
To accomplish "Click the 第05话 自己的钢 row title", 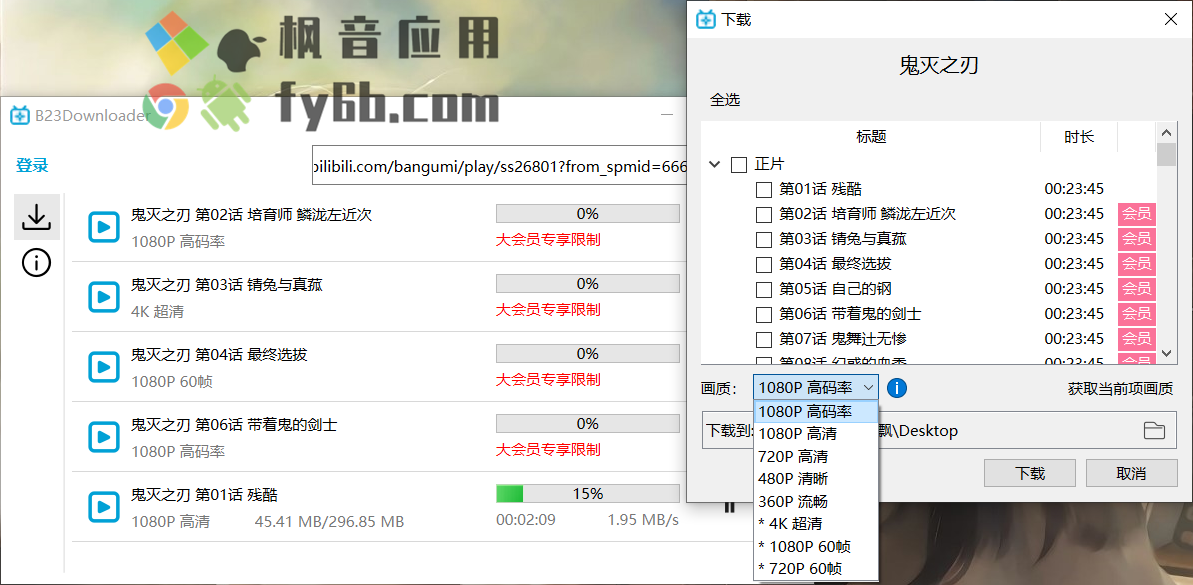I will 835,290.
